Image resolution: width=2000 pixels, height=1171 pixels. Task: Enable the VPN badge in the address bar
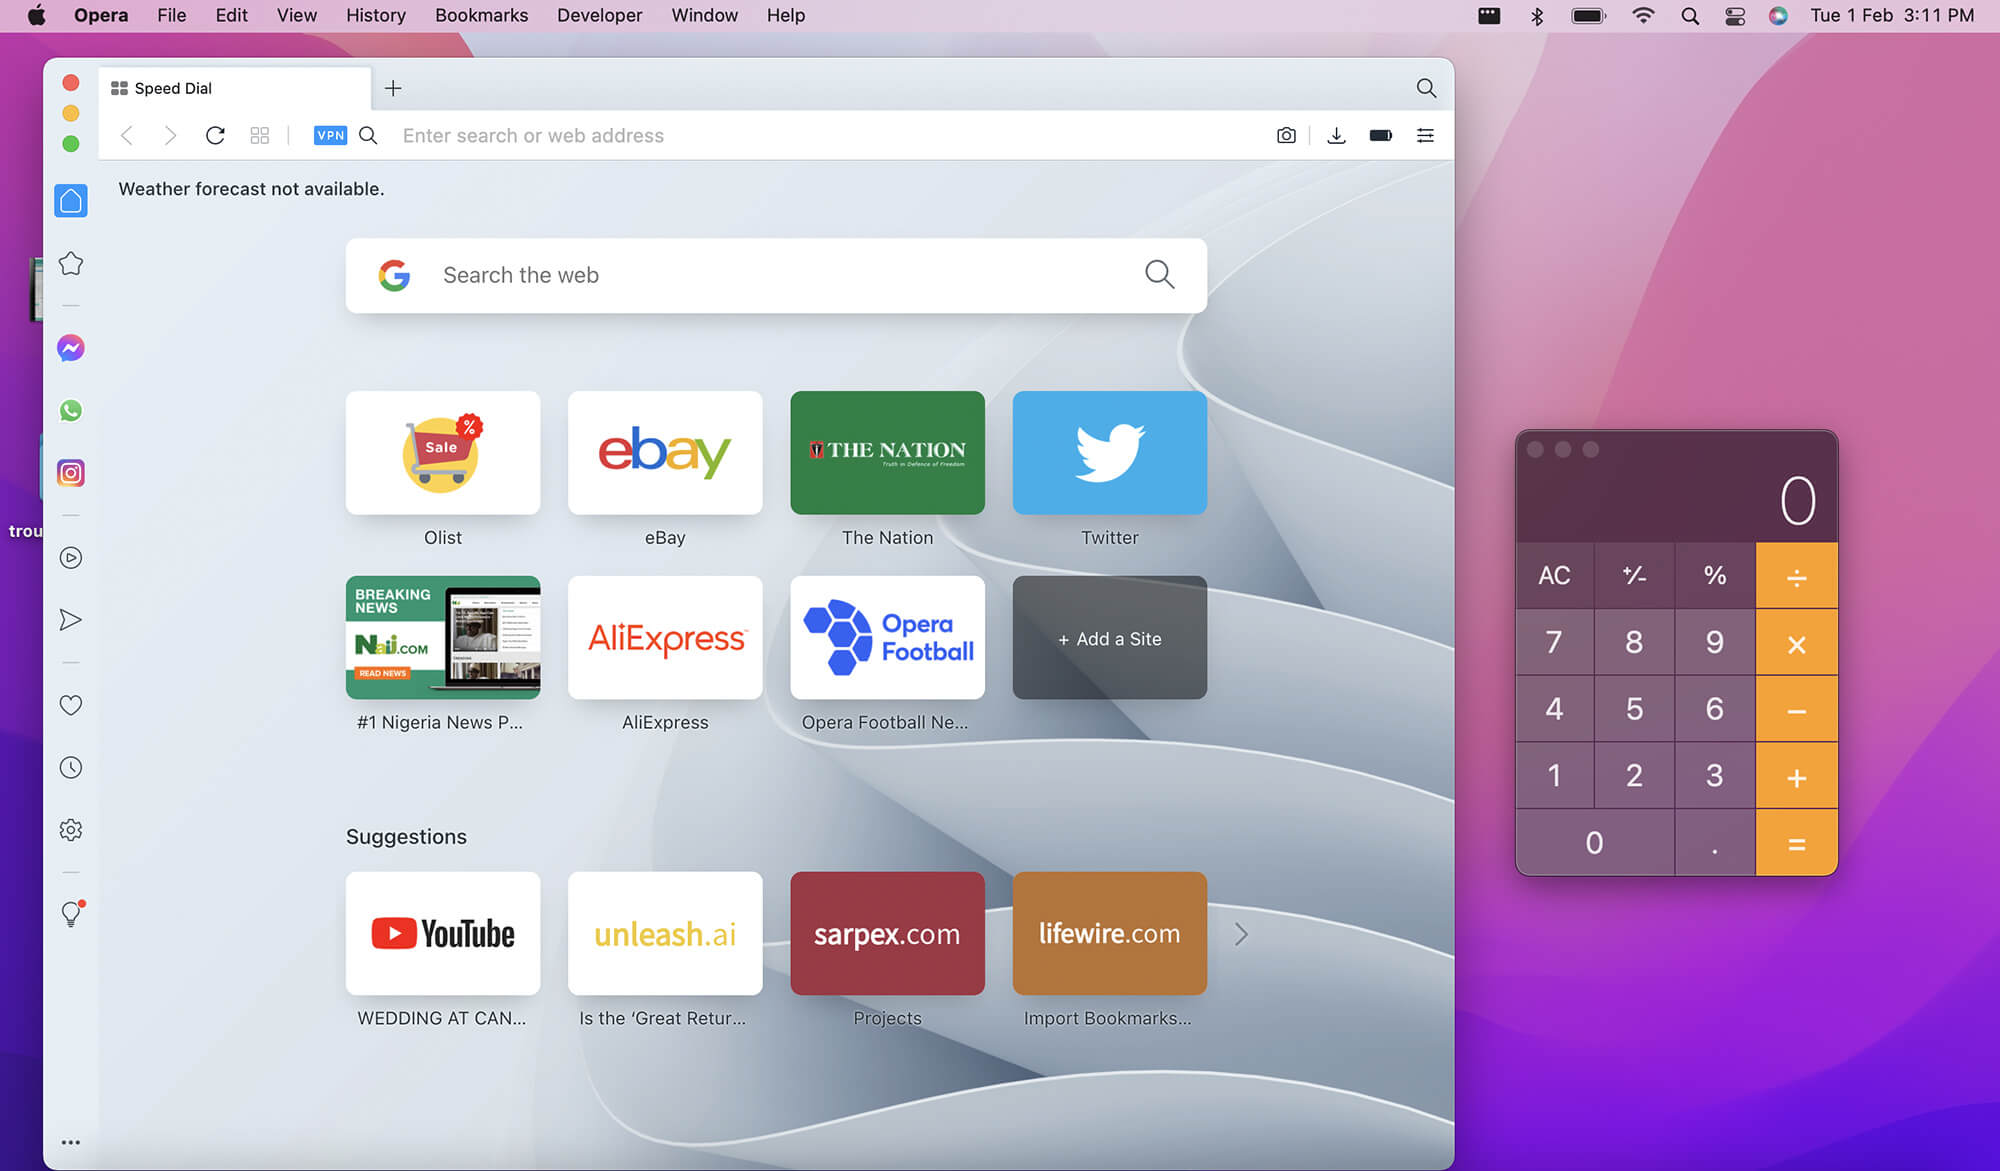(x=330, y=135)
